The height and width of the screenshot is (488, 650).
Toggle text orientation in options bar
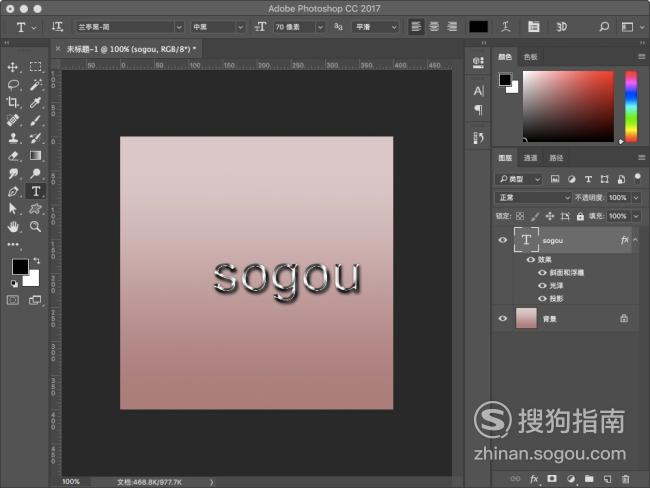pyautogui.click(x=57, y=27)
